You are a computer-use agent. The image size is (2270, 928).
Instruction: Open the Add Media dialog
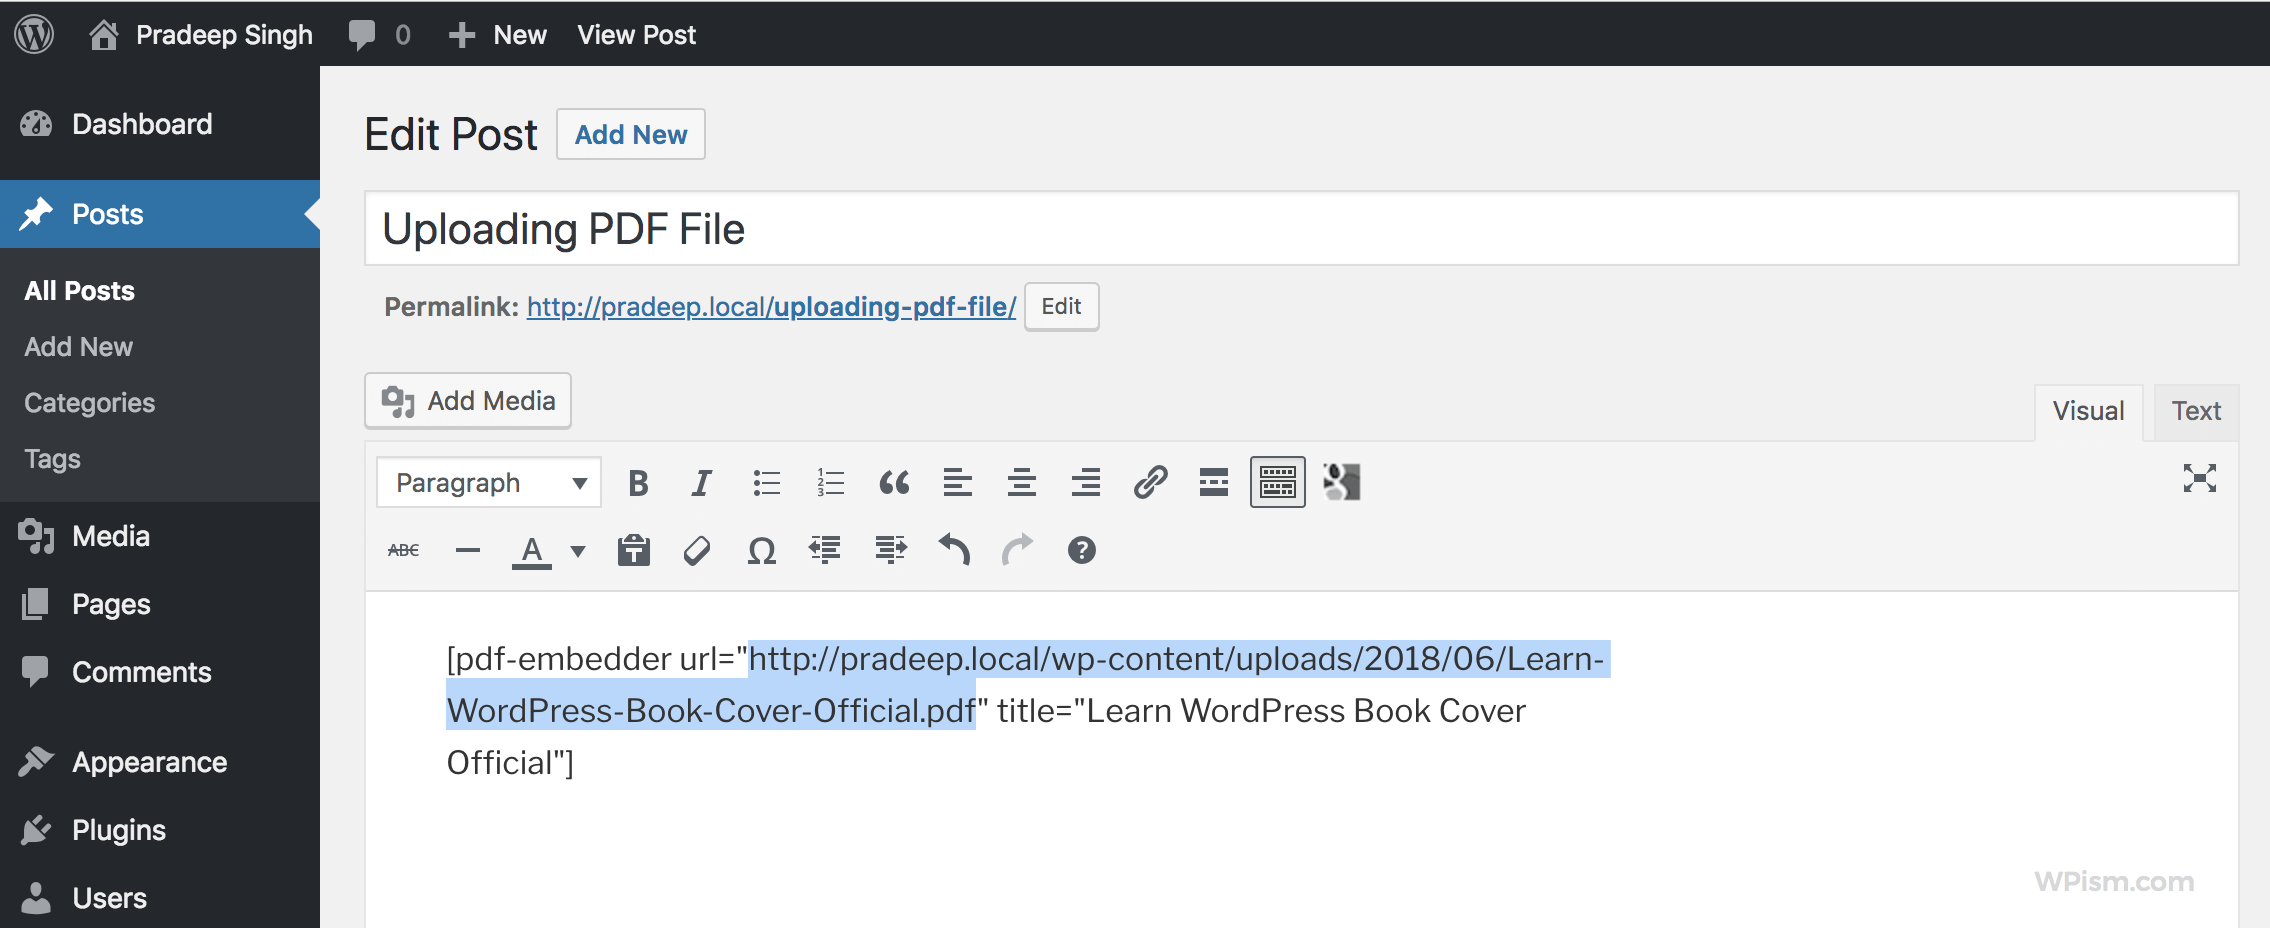coord(467,400)
